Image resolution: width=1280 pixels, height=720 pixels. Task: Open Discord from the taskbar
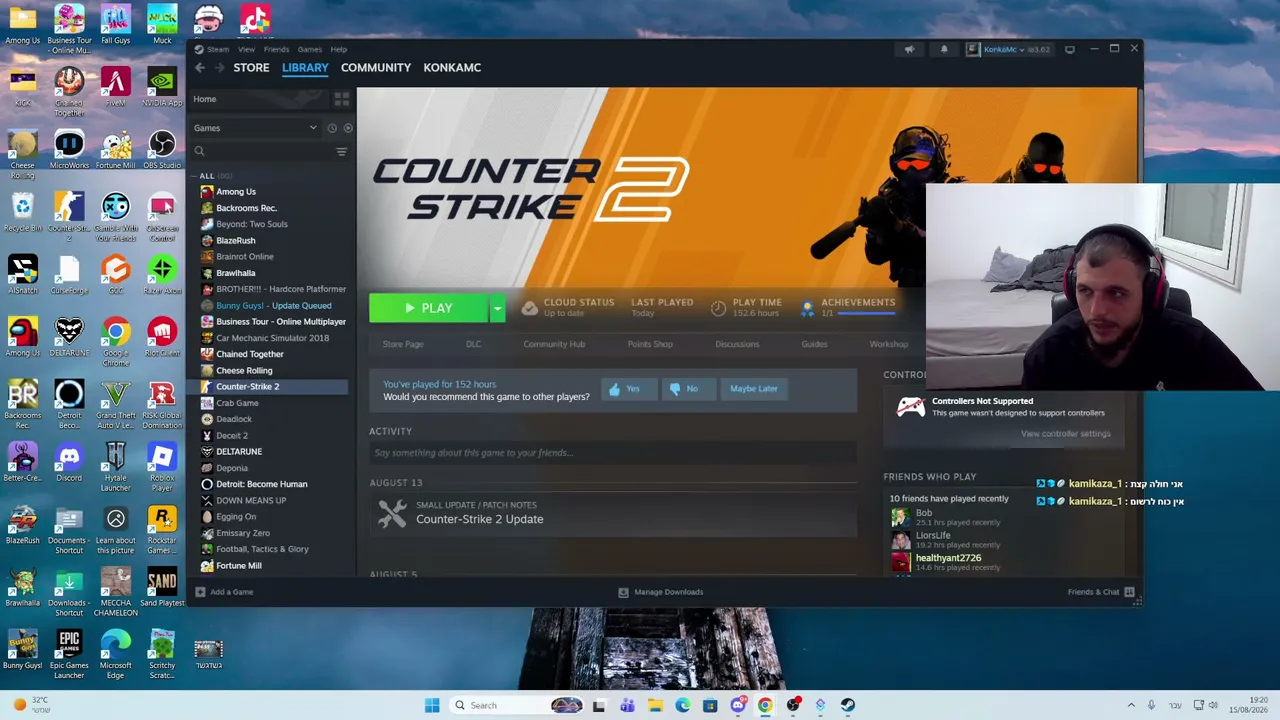(737, 706)
